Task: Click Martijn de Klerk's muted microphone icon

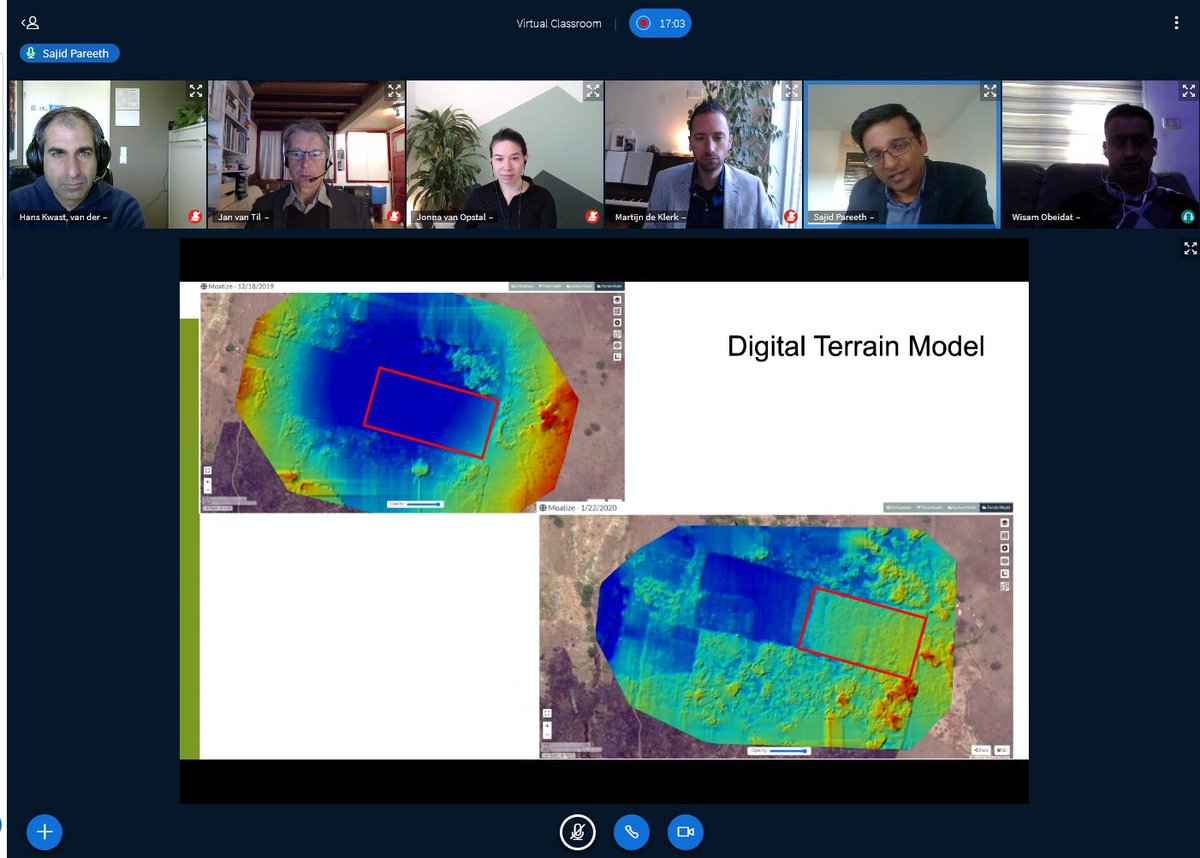Action: (x=791, y=216)
